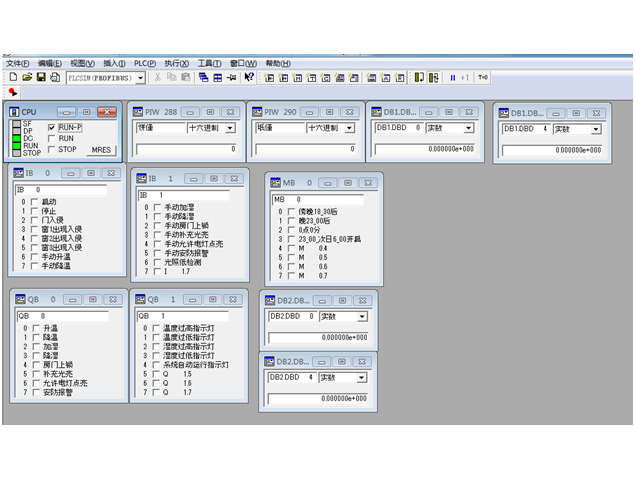Open the format dropdown in the PIW 288 window
The image size is (635, 489).
click(230, 128)
